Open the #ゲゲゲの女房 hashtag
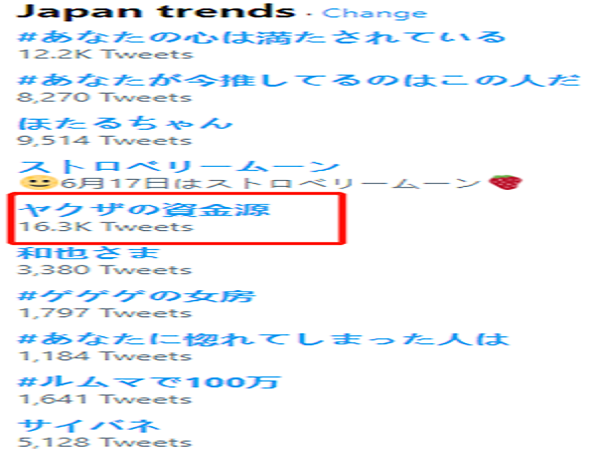This screenshot has height=450, width=600. 137,296
